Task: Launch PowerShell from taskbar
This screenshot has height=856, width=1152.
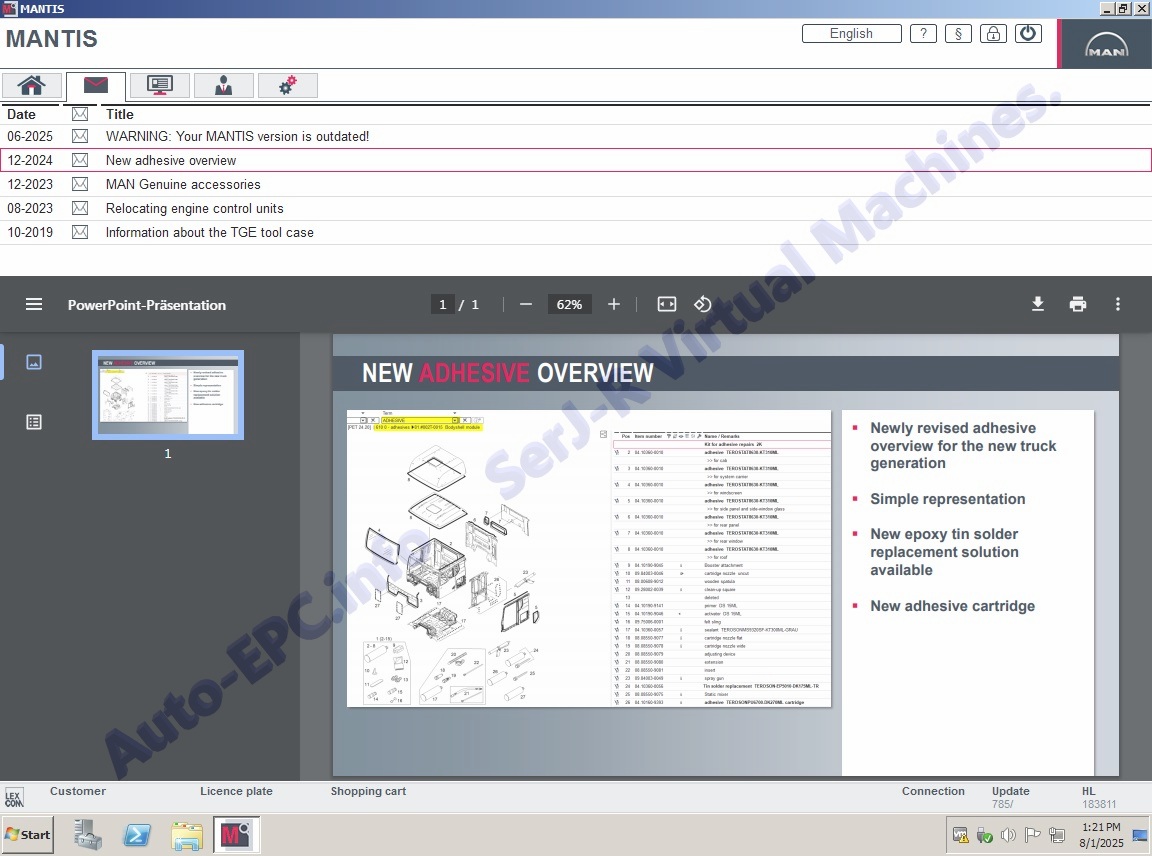Action: tap(137, 835)
